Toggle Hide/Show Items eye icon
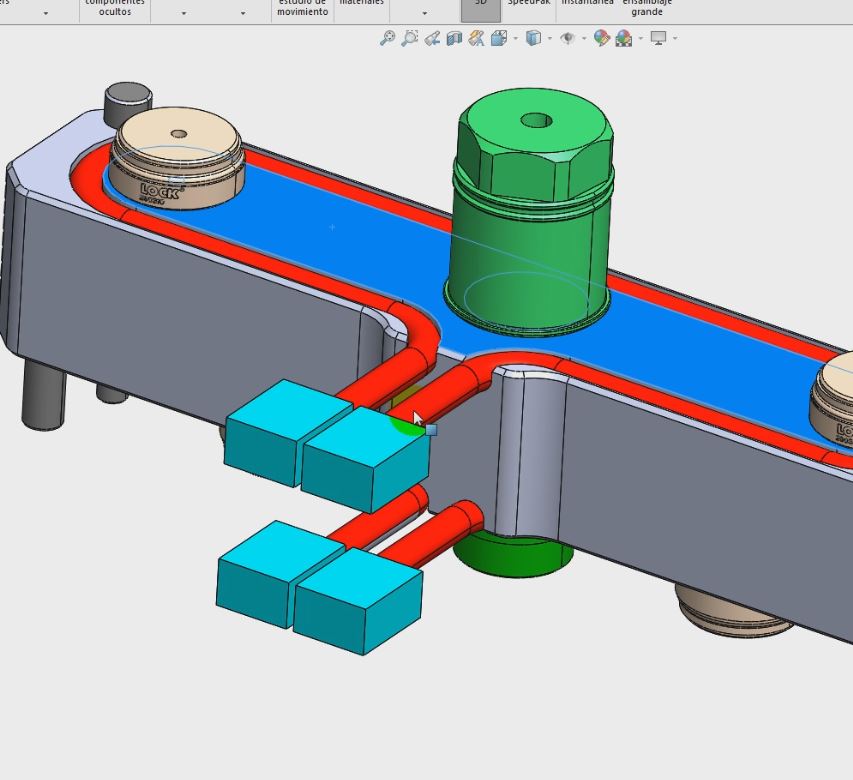 (x=567, y=38)
